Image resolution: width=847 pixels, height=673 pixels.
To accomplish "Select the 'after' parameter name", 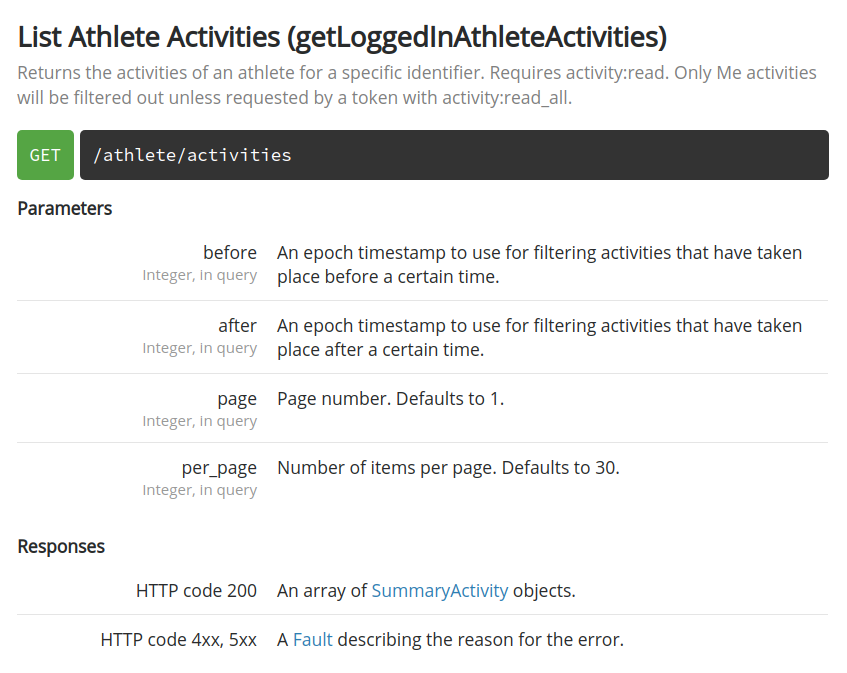I will point(238,326).
